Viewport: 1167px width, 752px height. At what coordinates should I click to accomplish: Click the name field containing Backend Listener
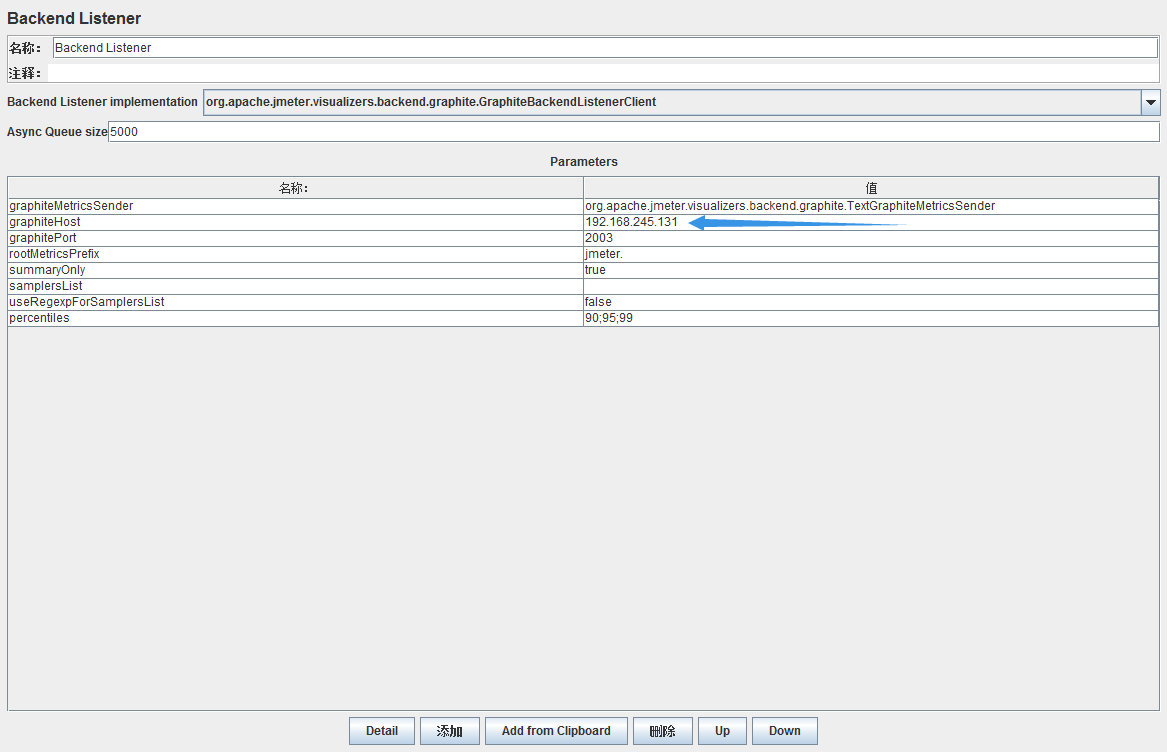point(605,48)
